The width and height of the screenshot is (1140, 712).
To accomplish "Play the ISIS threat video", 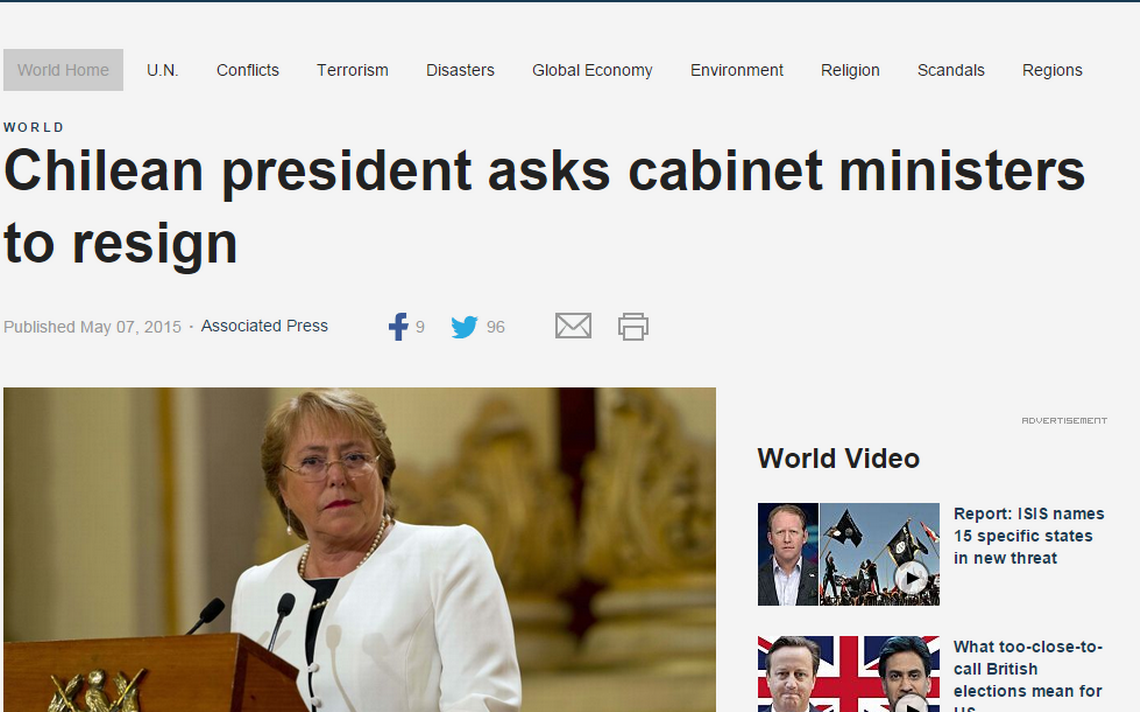I will click(911, 579).
